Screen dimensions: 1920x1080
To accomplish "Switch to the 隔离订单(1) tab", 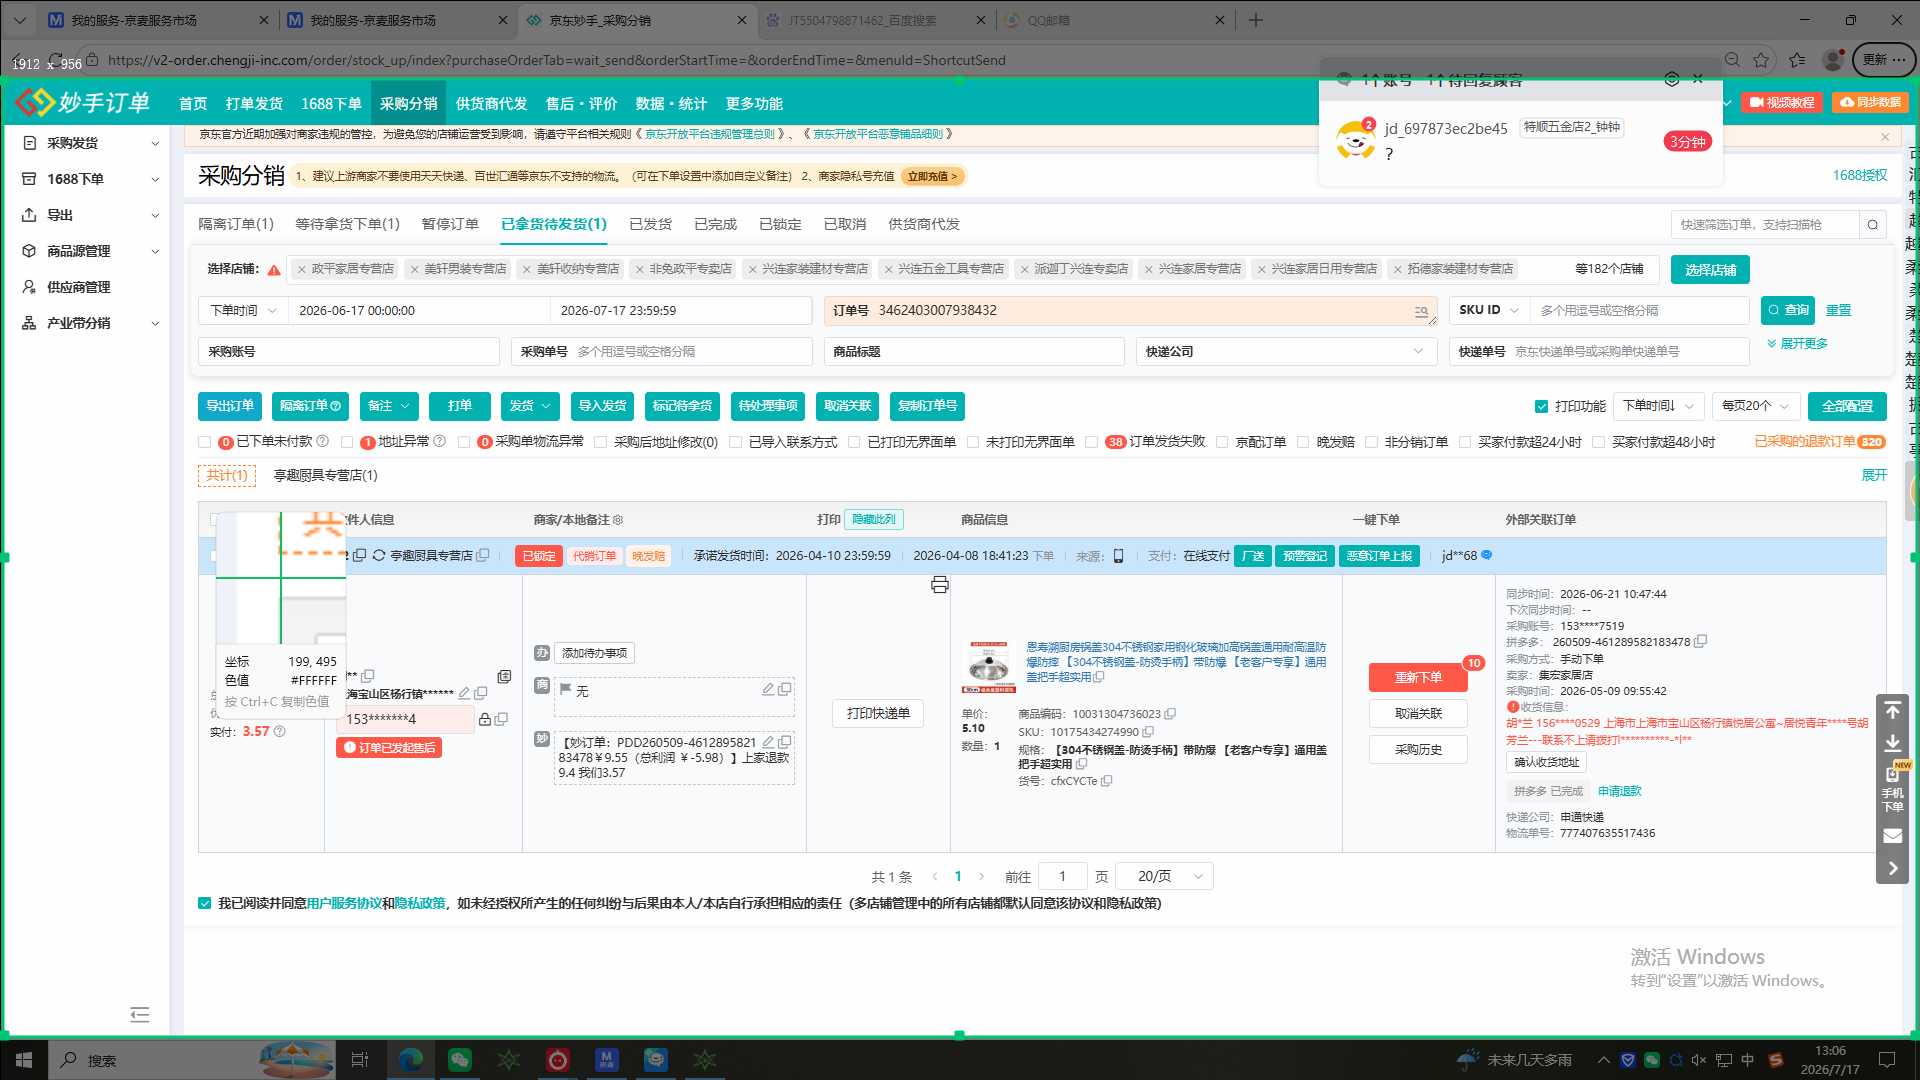I will (236, 224).
